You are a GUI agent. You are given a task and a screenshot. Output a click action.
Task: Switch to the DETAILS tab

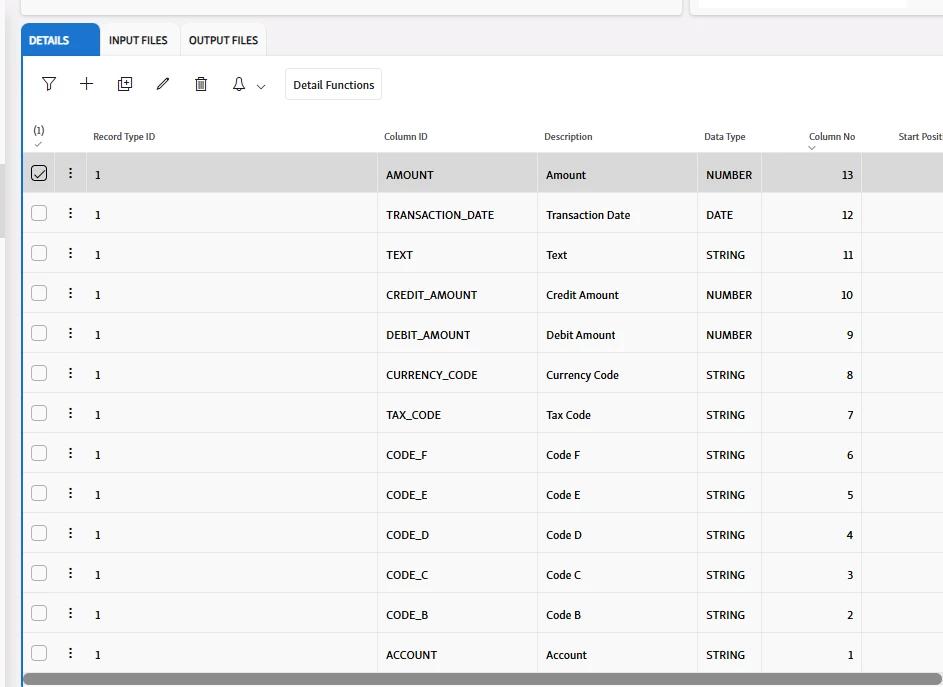(61, 40)
